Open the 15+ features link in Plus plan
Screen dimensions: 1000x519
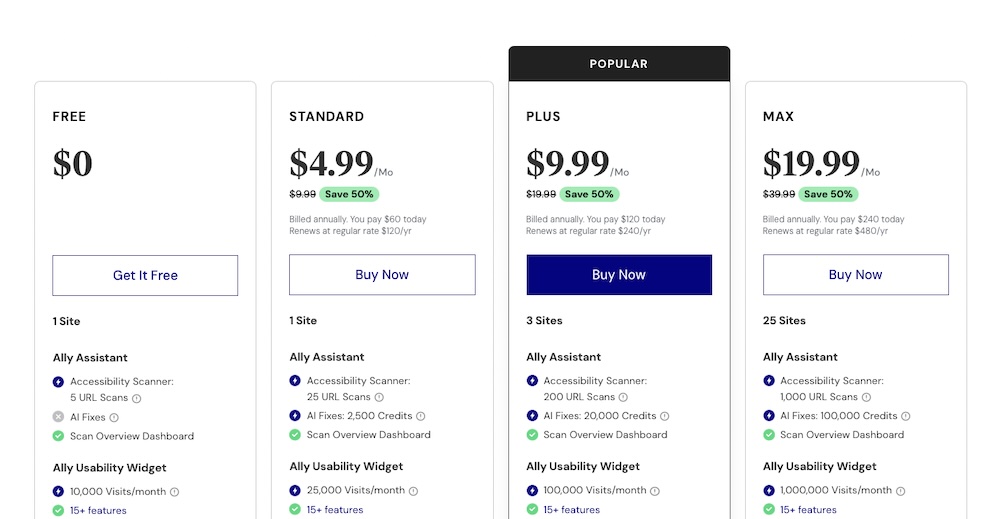click(x=571, y=510)
